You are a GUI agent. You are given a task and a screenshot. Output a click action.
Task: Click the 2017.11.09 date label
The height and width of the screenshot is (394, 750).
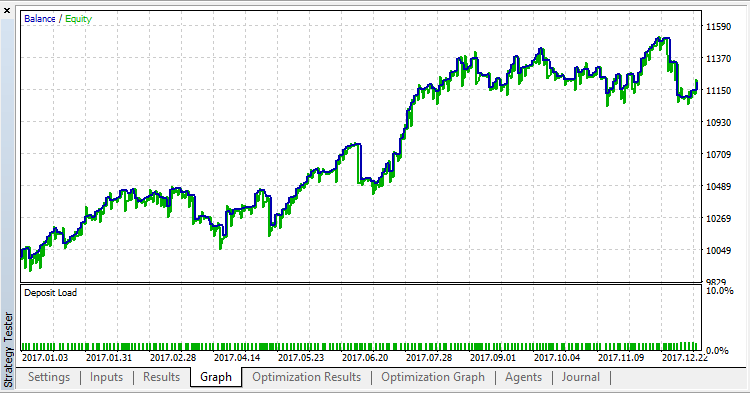[621, 358]
